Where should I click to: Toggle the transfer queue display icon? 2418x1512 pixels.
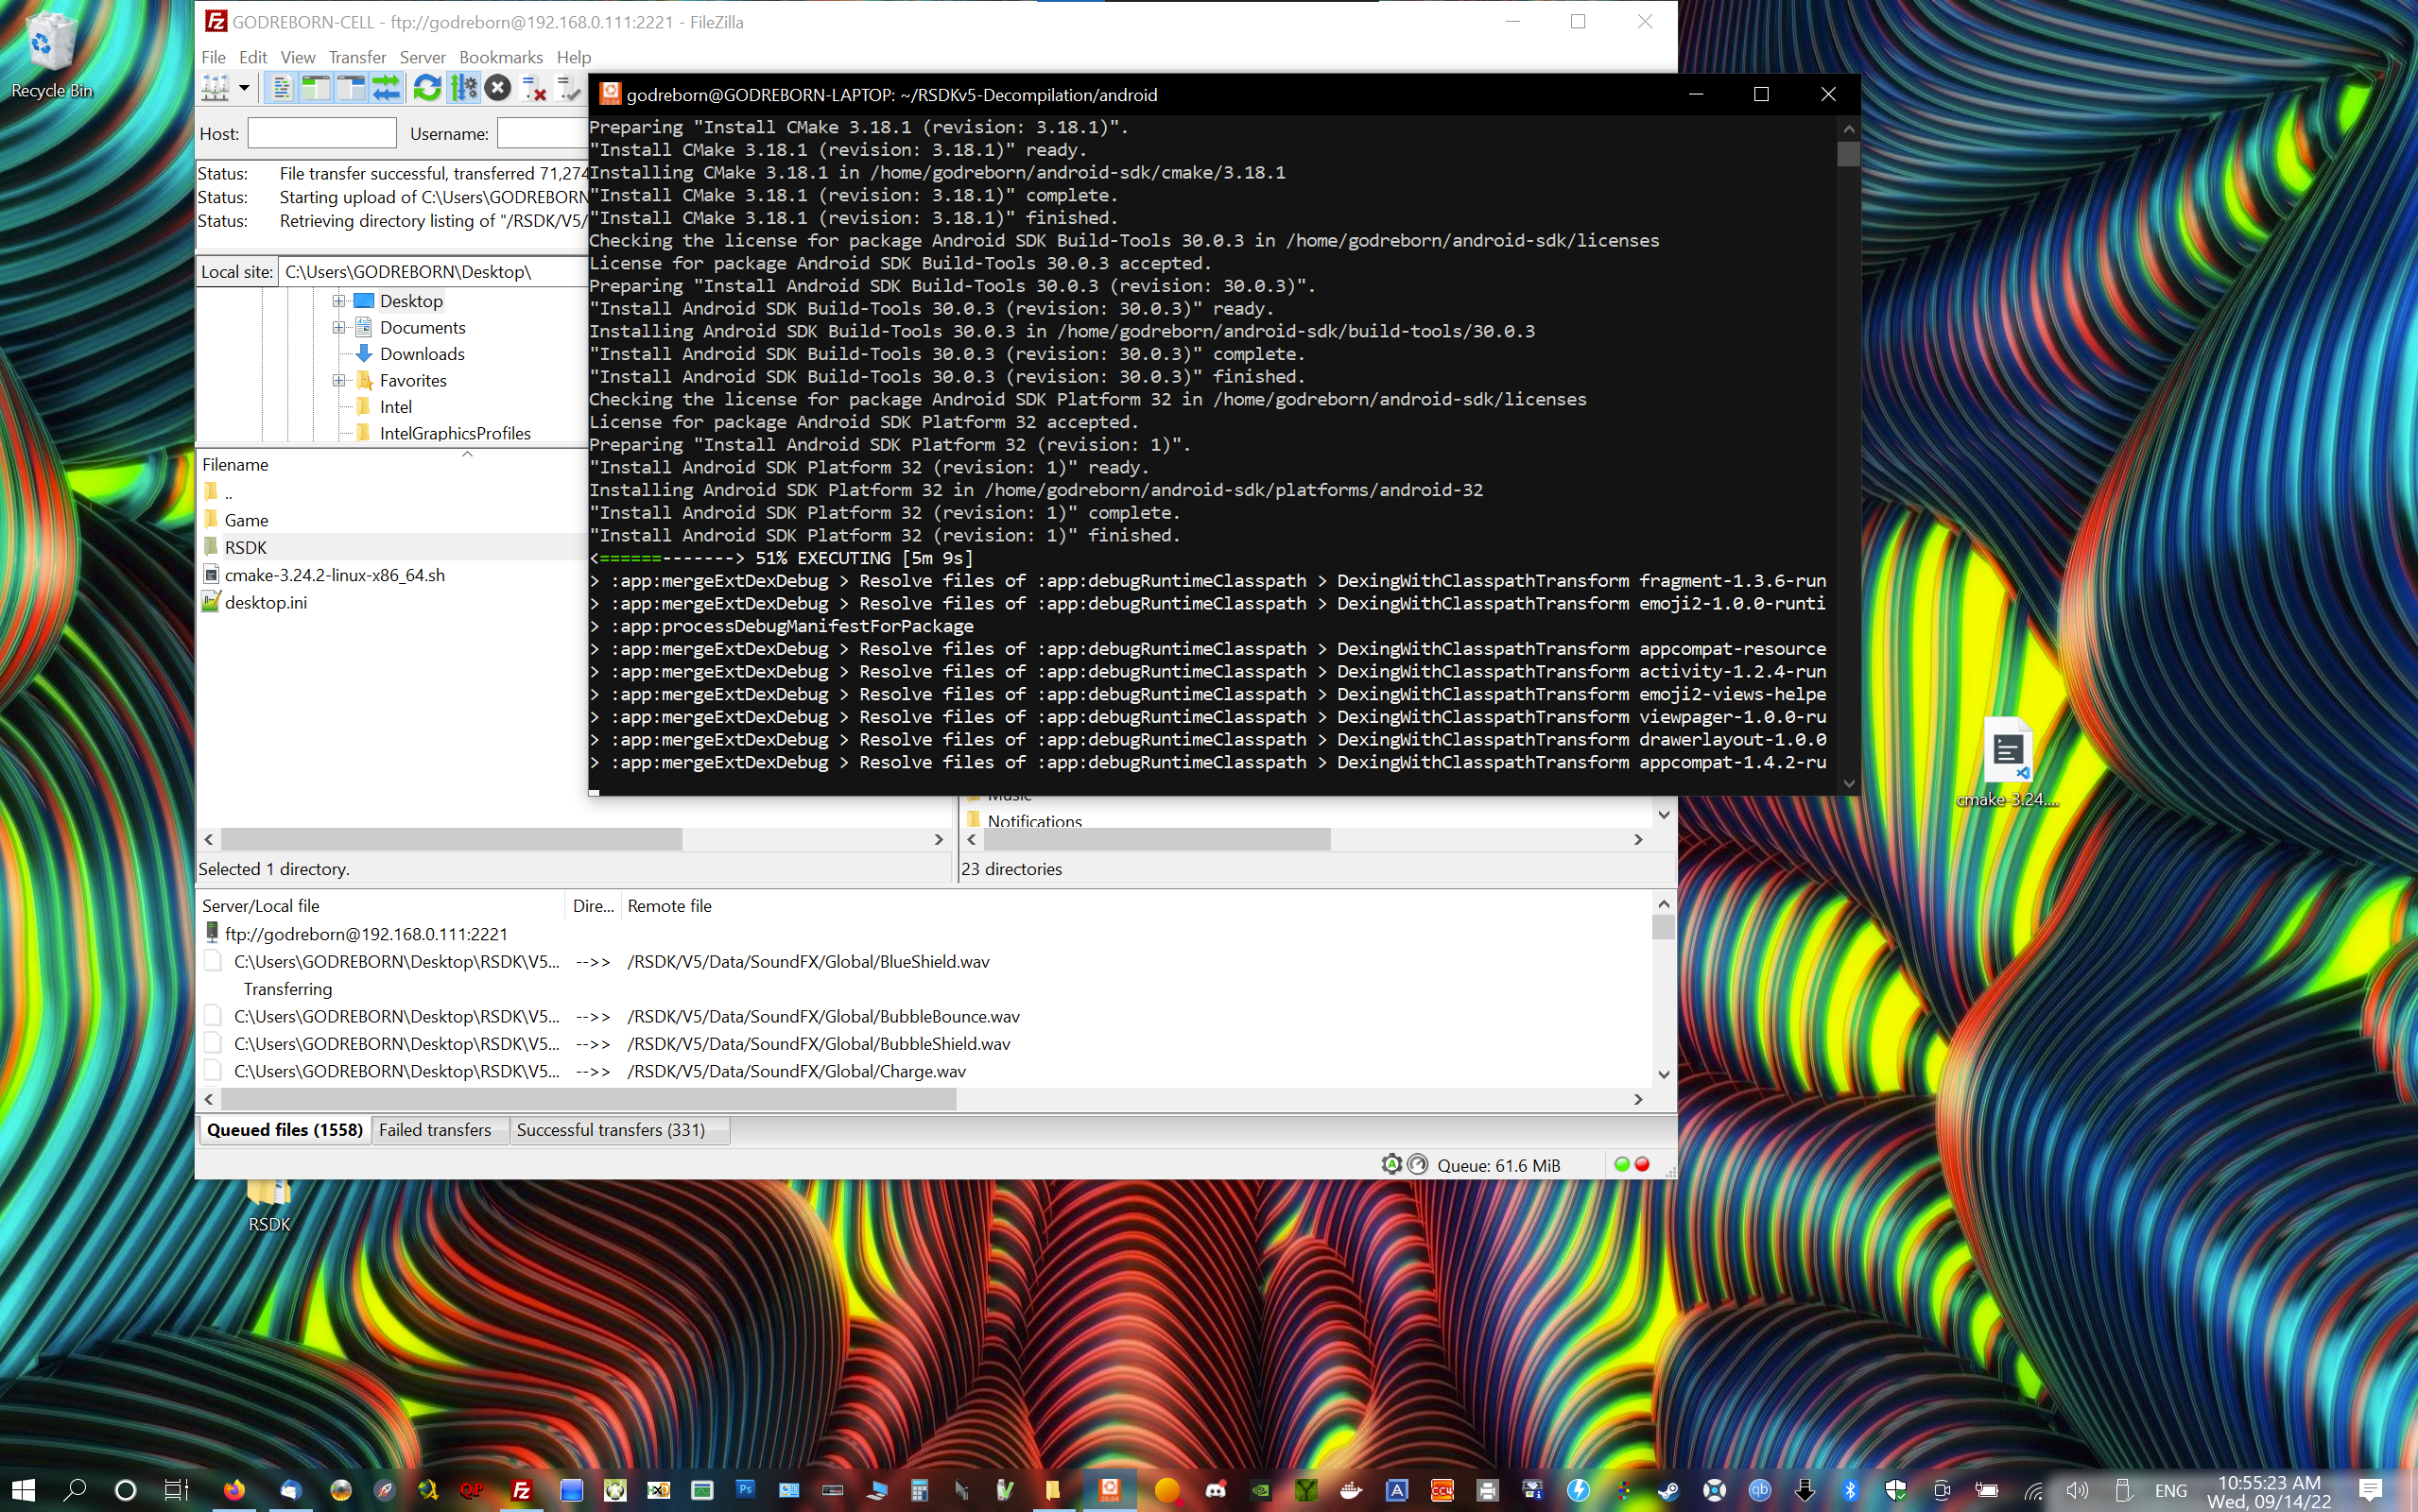[x=386, y=89]
